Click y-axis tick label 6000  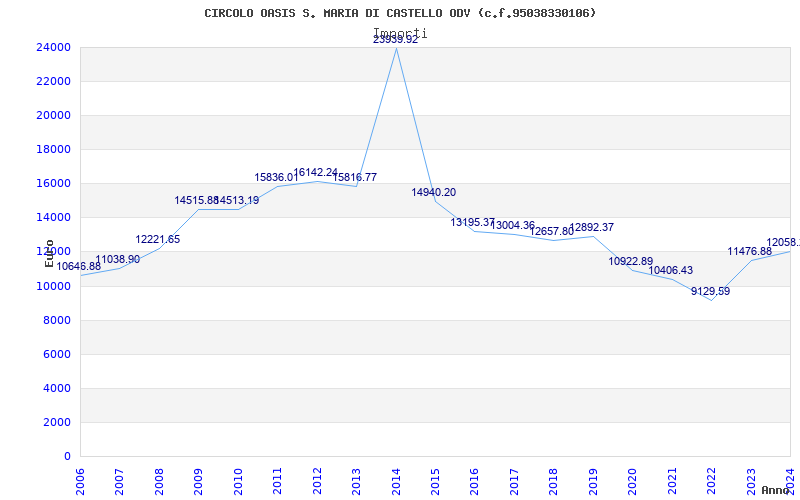coord(57,354)
